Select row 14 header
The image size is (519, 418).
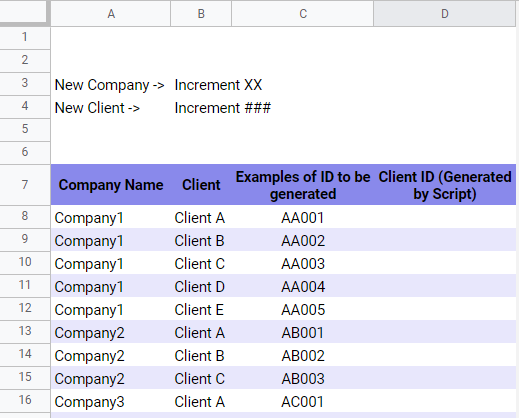pos(25,354)
